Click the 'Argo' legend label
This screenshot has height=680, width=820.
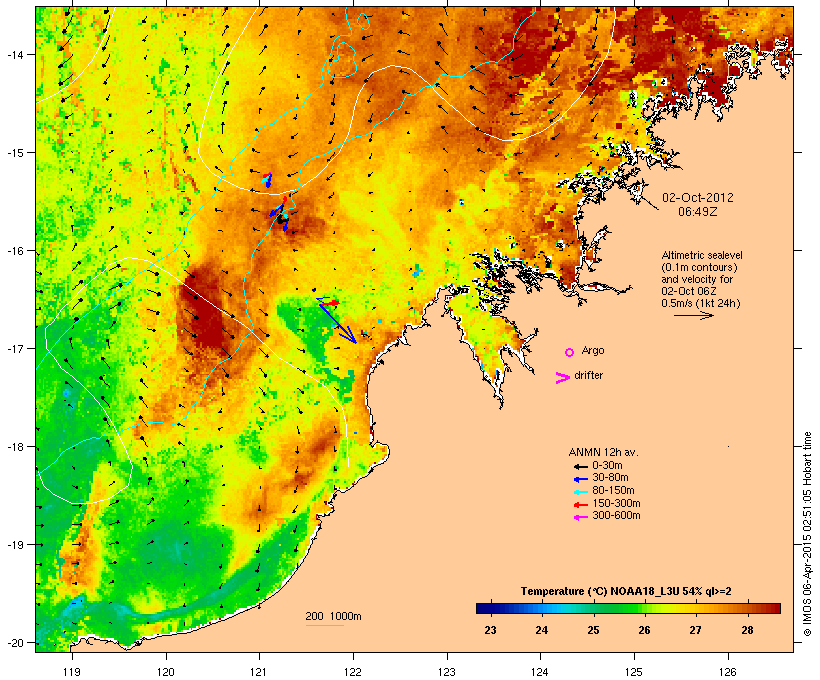(593, 350)
